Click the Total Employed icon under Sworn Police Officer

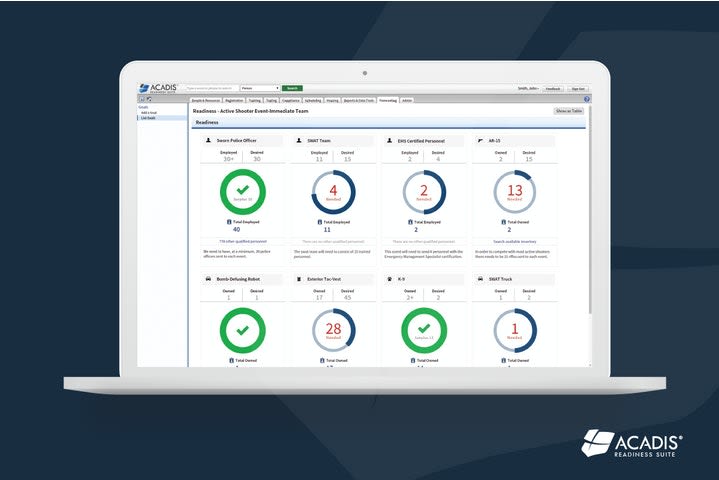(x=229, y=221)
